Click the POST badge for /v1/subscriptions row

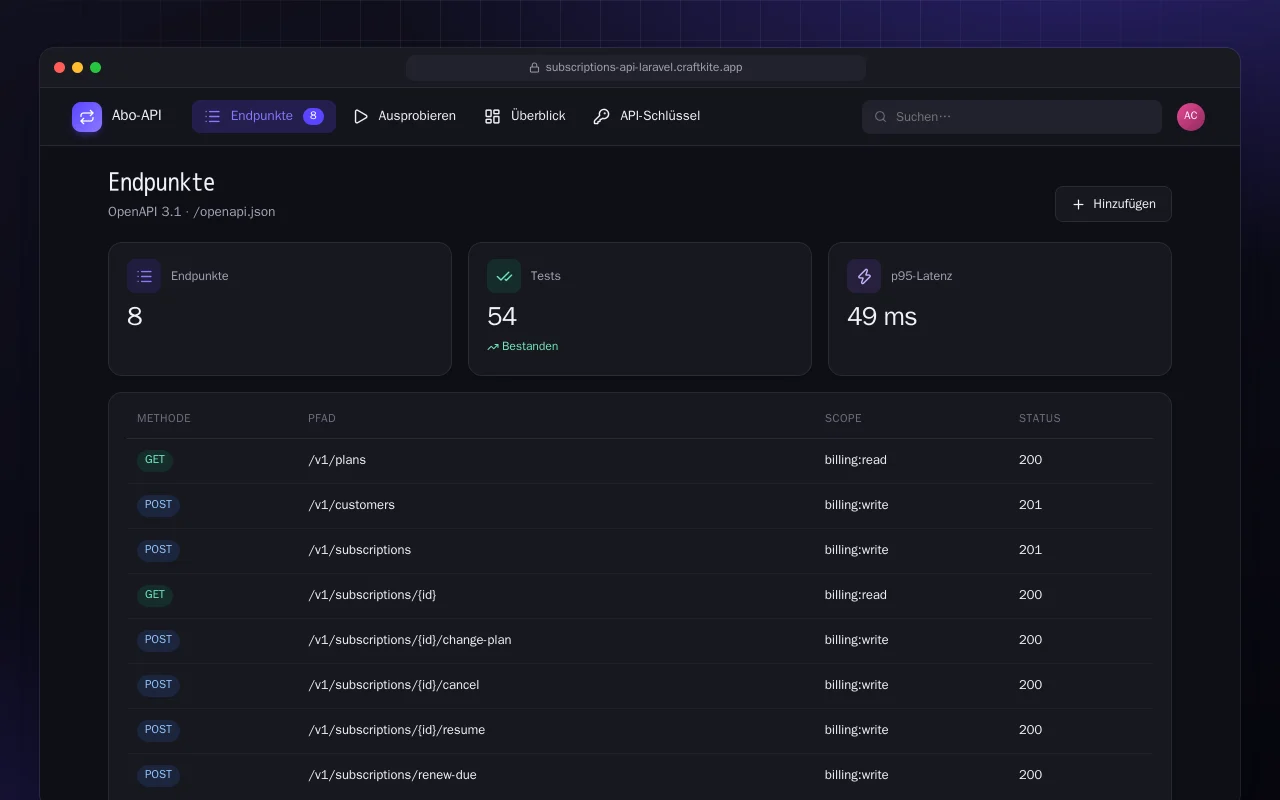click(158, 550)
